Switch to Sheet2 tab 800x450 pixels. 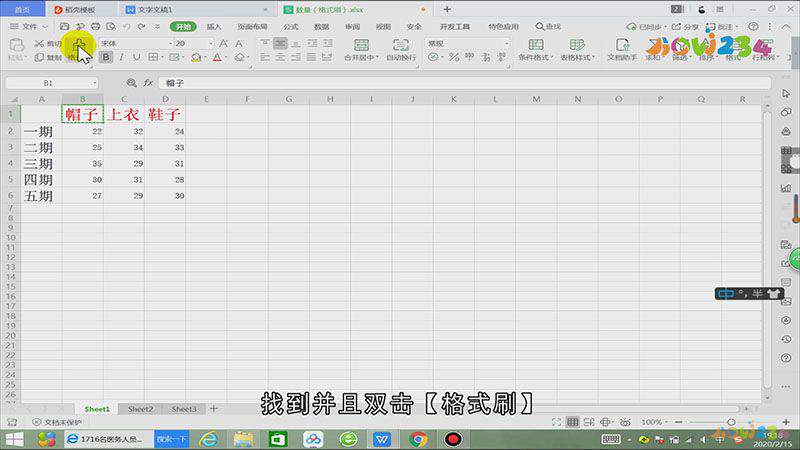click(140, 409)
